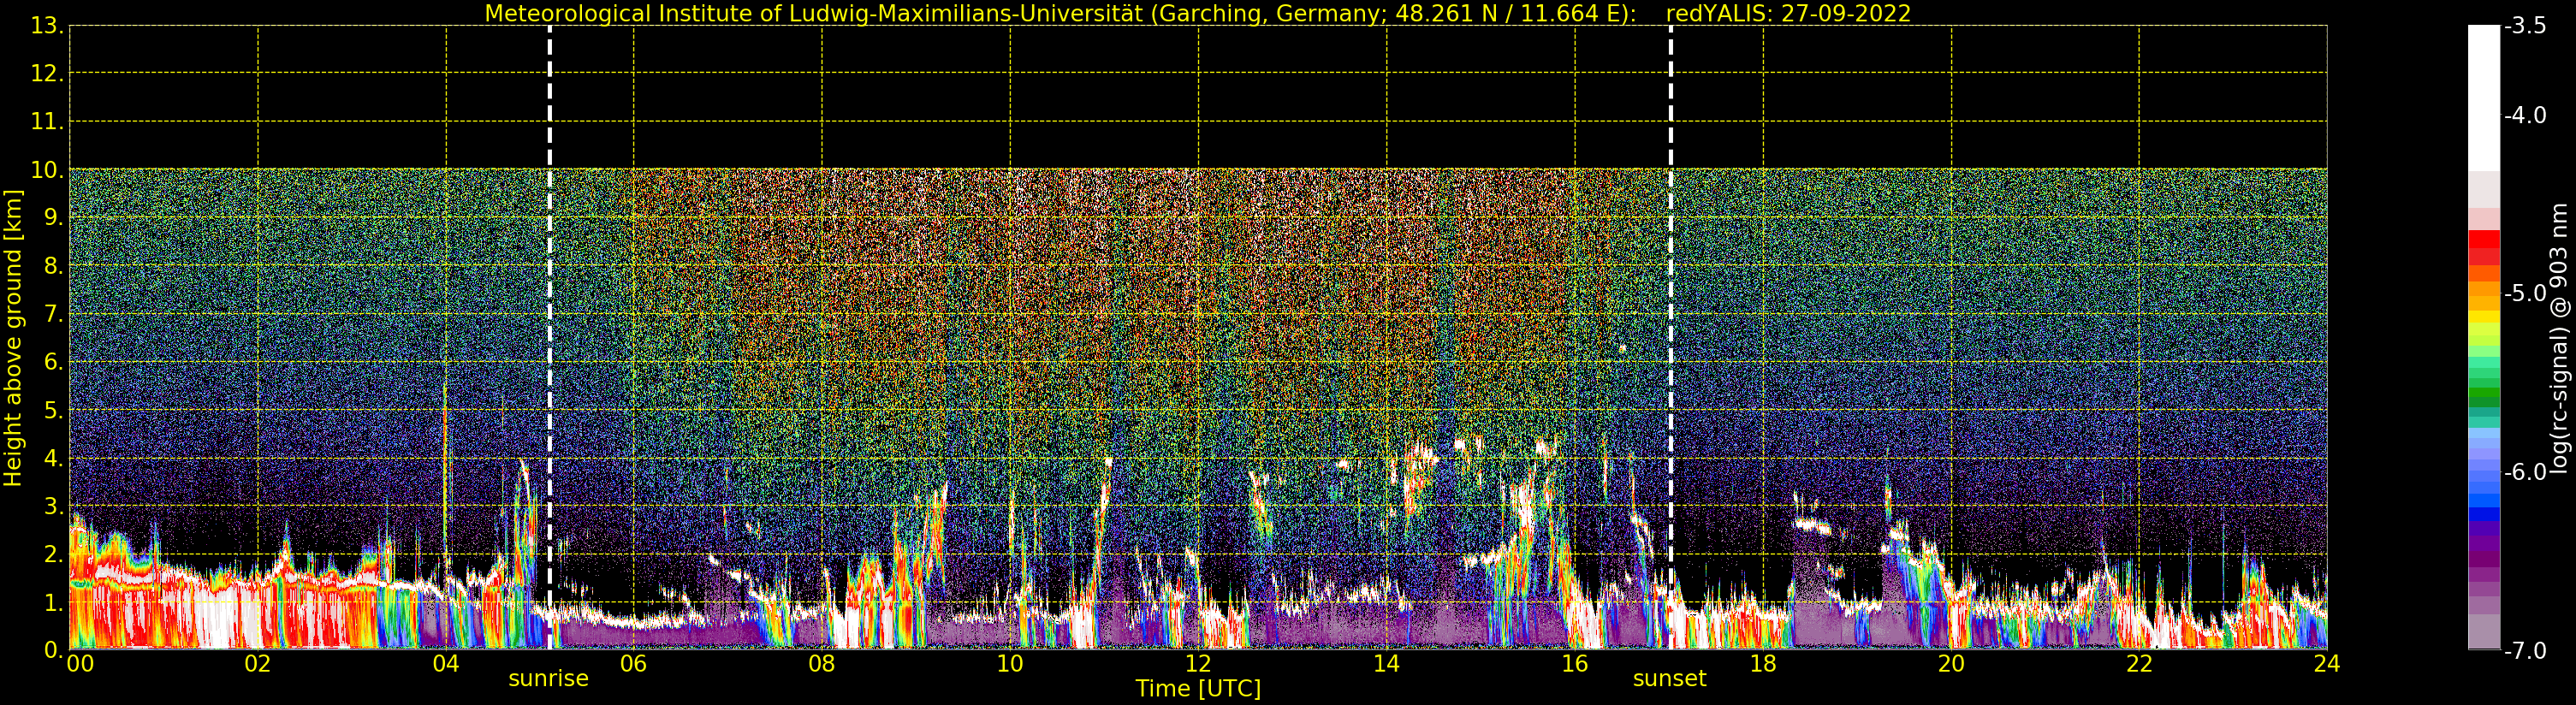This screenshot has width=2576, height=705.
Task: Click the white dashed sunset line
Action: point(1670,337)
